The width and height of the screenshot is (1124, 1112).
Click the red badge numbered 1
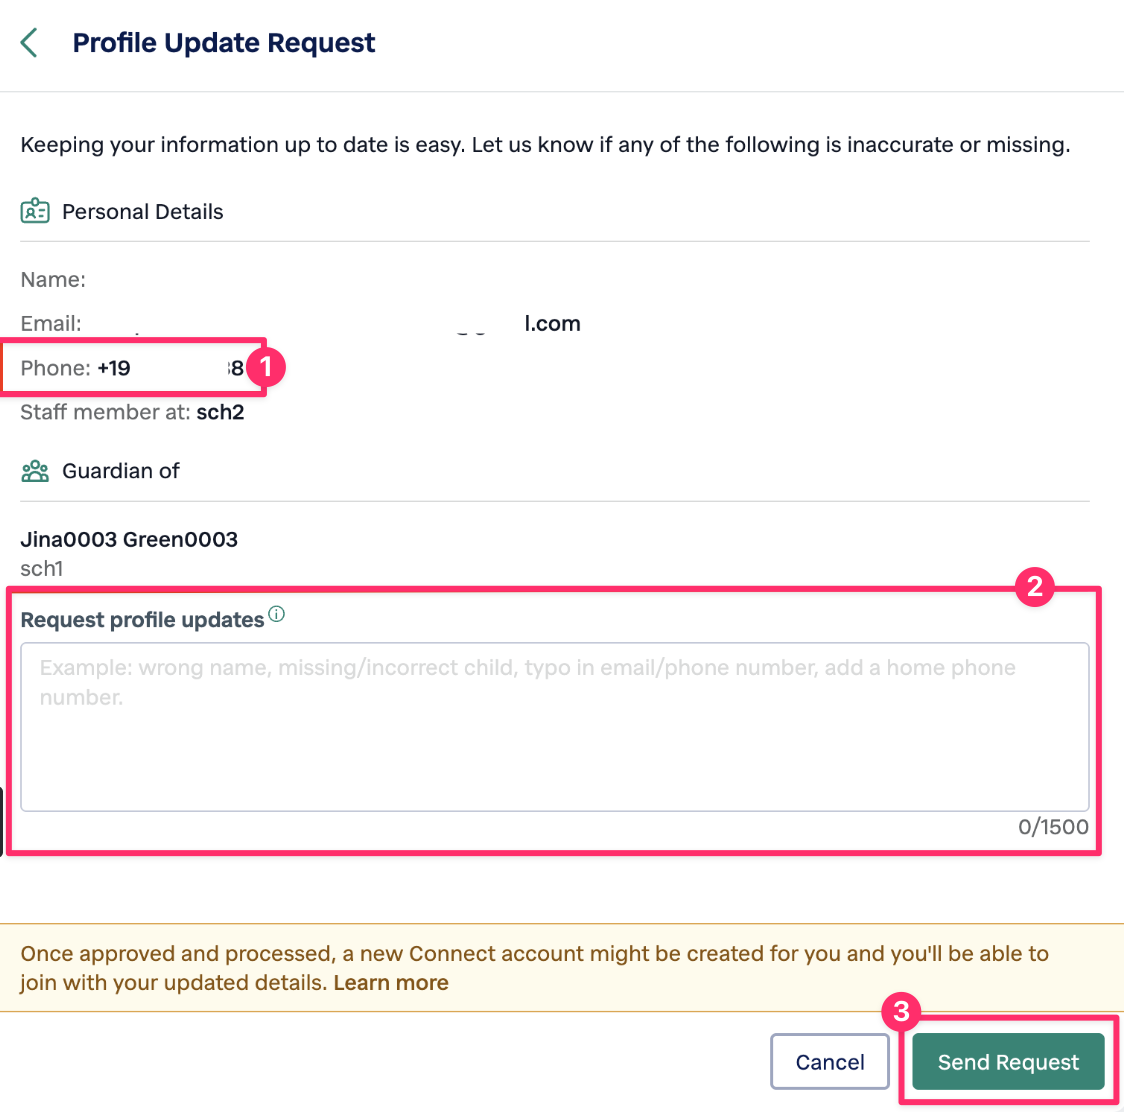pos(266,368)
